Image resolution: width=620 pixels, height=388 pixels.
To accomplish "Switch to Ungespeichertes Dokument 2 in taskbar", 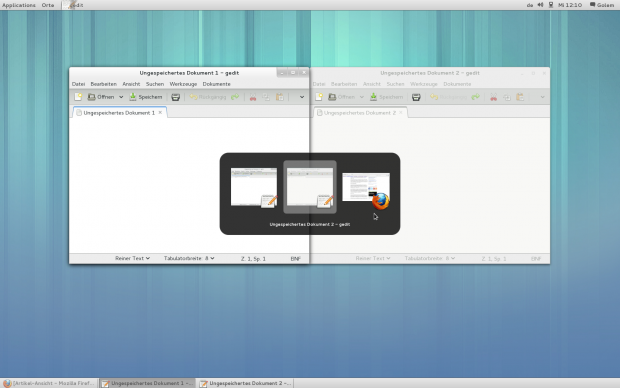I will coord(245,383).
